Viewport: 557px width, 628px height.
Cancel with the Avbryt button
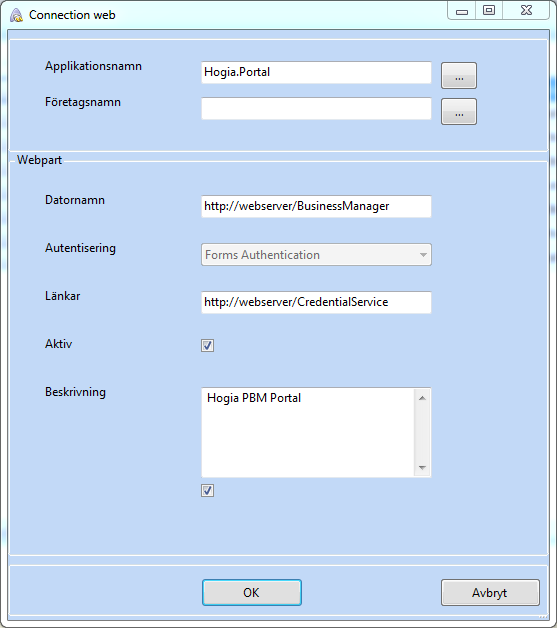click(x=490, y=592)
